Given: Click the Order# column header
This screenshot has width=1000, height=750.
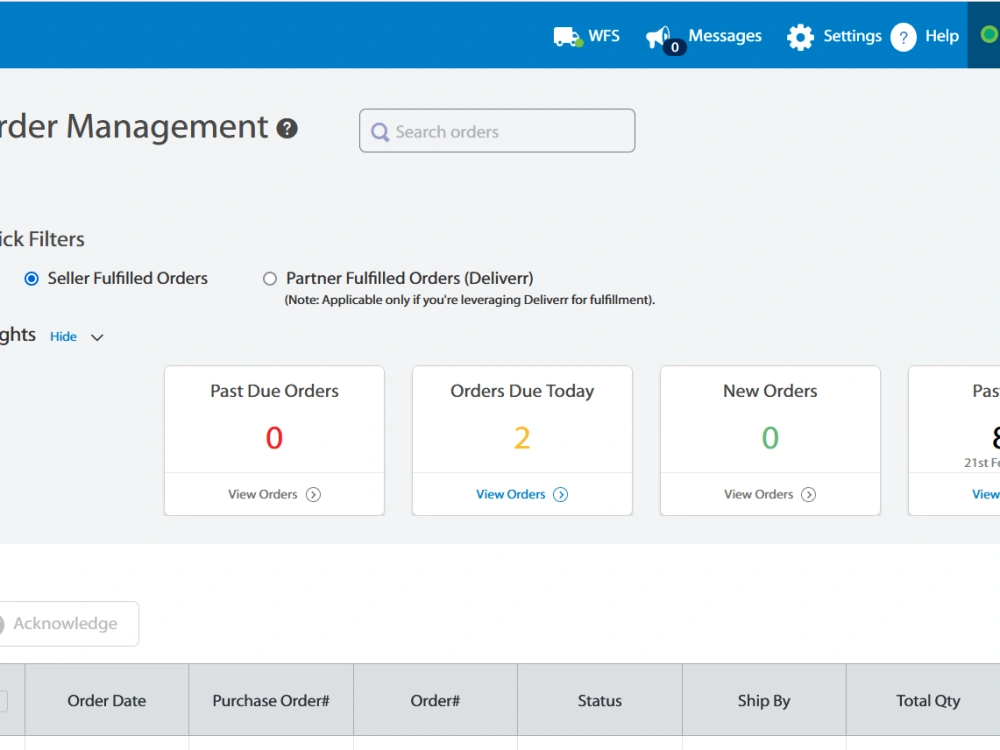Looking at the screenshot, I should [x=435, y=700].
